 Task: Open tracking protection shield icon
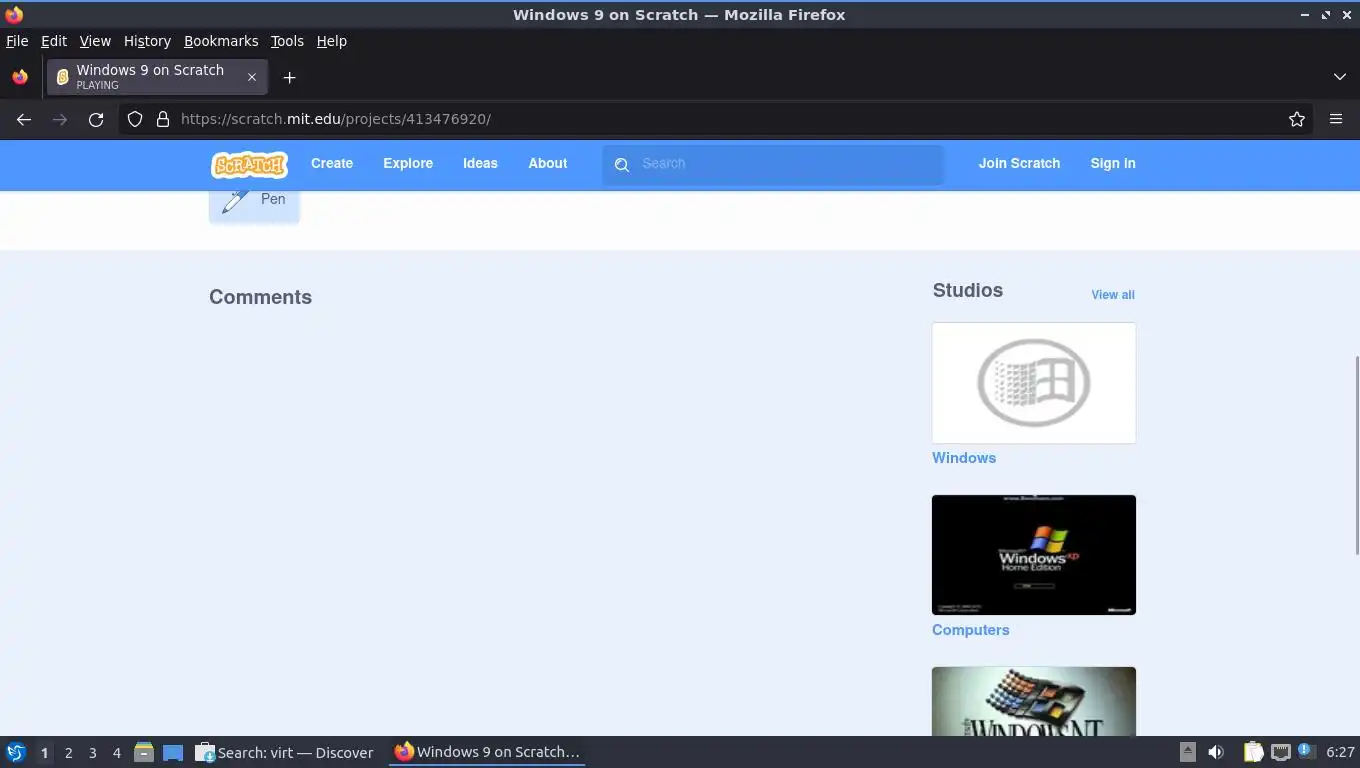pos(135,119)
